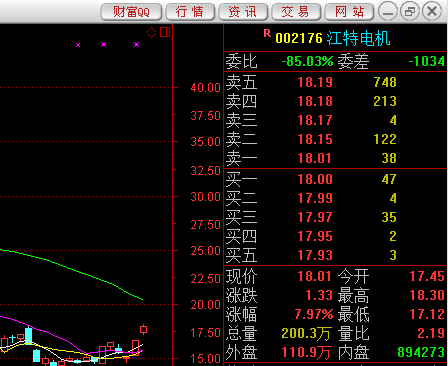Viewport: 448px width, 366px height.
Task: Minimize the window with the round button
Action: pos(388,12)
